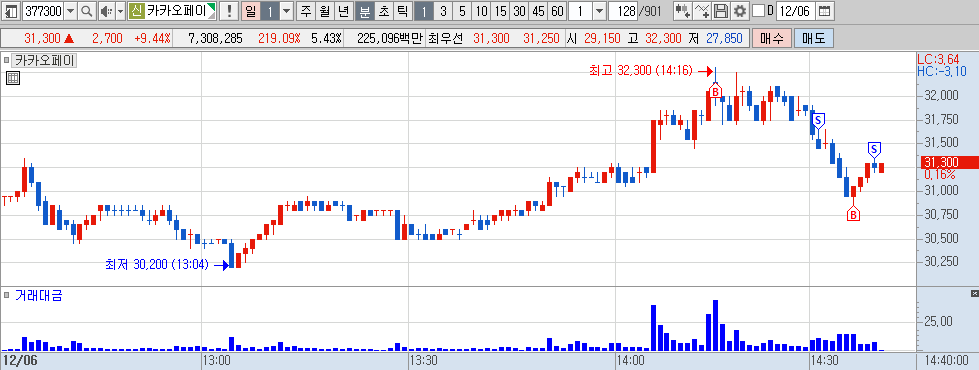Select the 60-minute interval button

pos(558,11)
